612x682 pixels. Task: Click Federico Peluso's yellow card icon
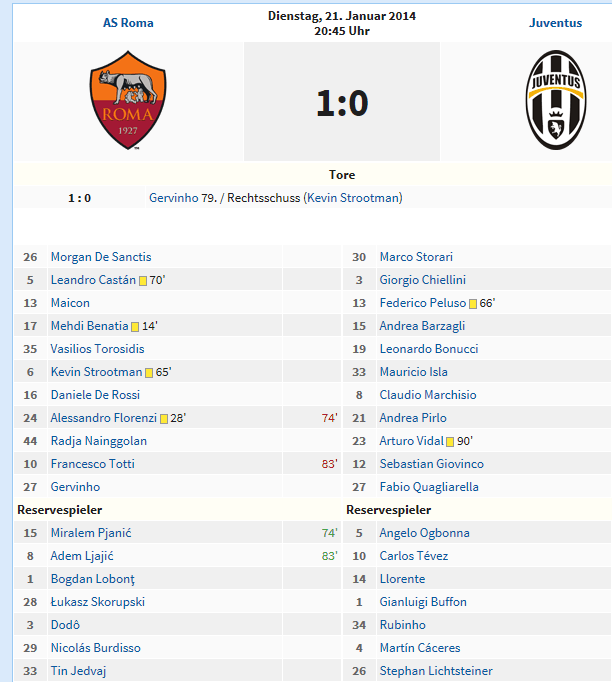click(x=473, y=304)
